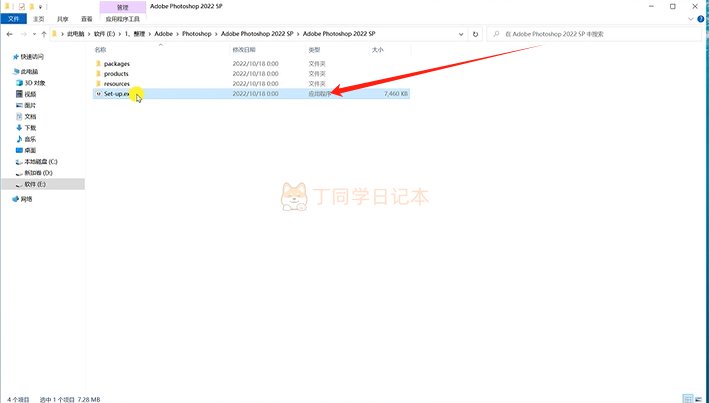Sort by the 类型 column header
The height and width of the screenshot is (403, 709).
click(315, 50)
